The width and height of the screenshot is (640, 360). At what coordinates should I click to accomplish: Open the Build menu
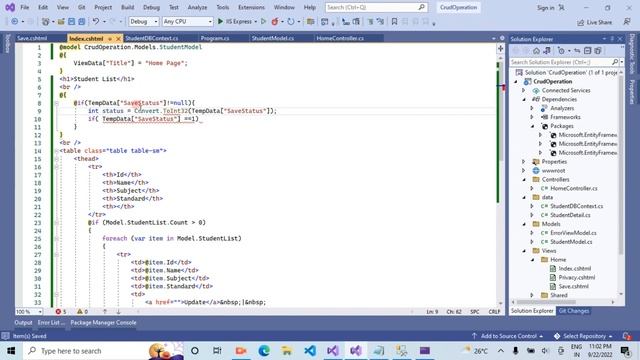coord(127,7)
